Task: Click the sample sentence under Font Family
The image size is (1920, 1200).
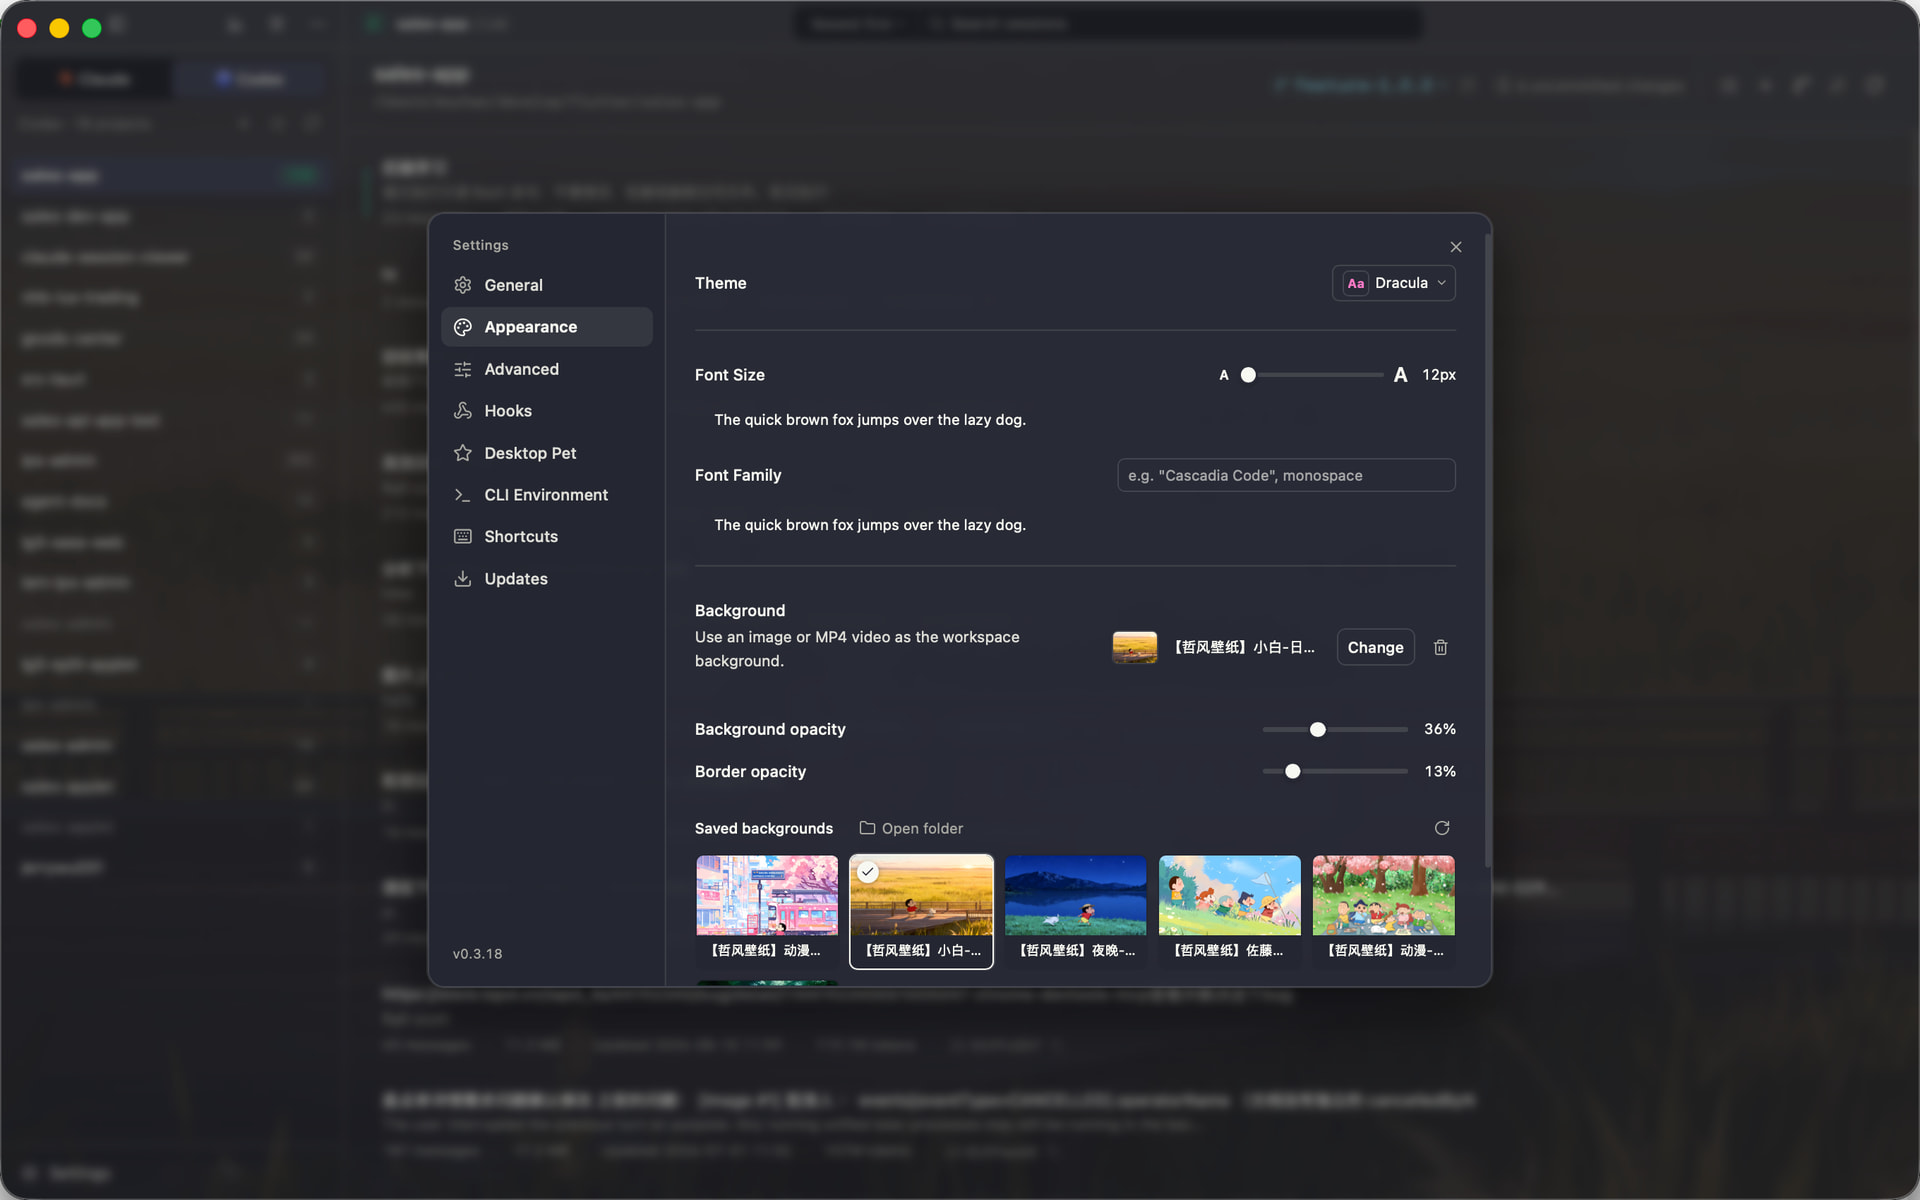Action: coord(870,525)
